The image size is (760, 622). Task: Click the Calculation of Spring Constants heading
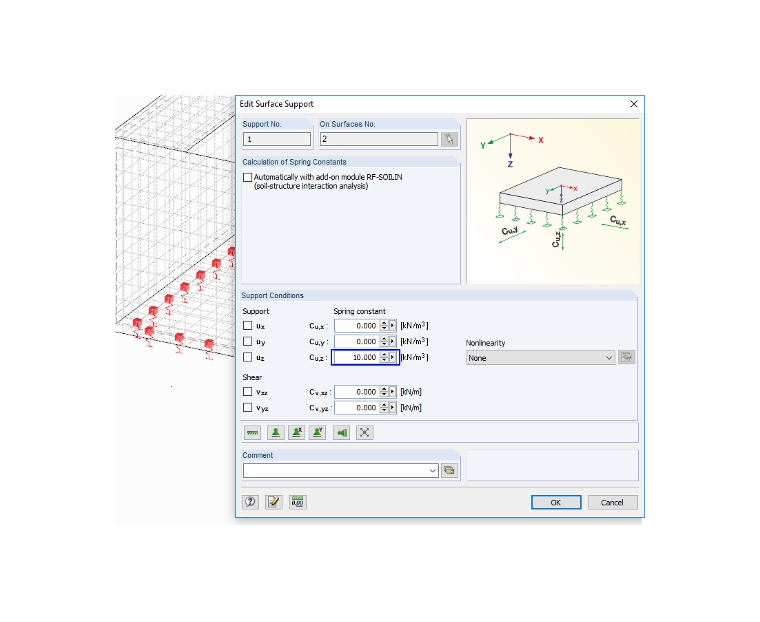pyautogui.click(x=294, y=162)
